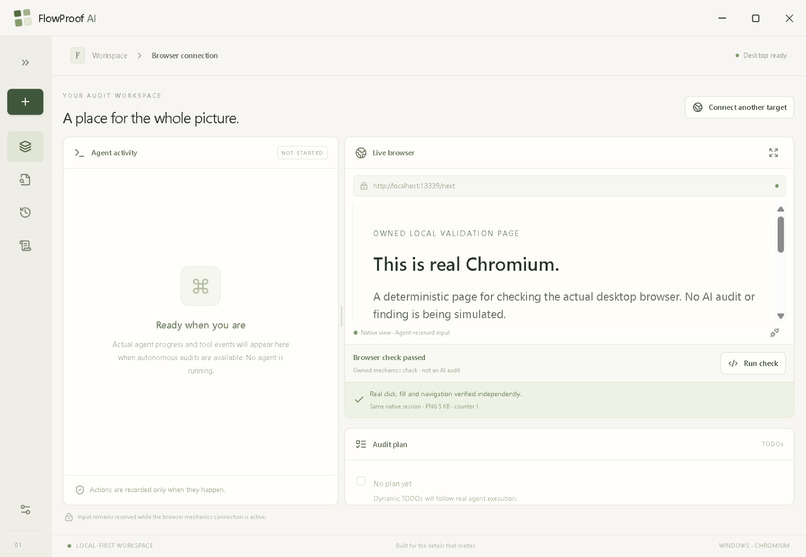Image resolution: width=806 pixels, height=557 pixels.
Task: Click the connection plug icon below browser
Action: pyautogui.click(x=774, y=333)
